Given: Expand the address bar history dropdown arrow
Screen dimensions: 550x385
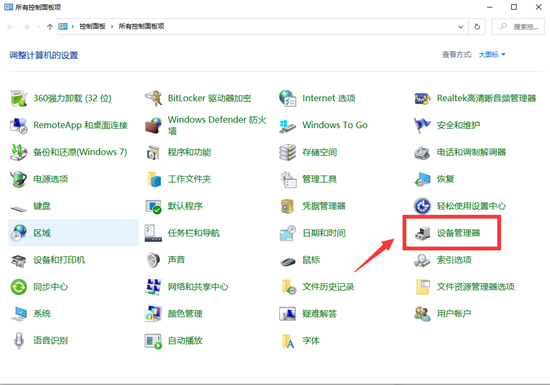Looking at the screenshot, I should click(x=461, y=27).
